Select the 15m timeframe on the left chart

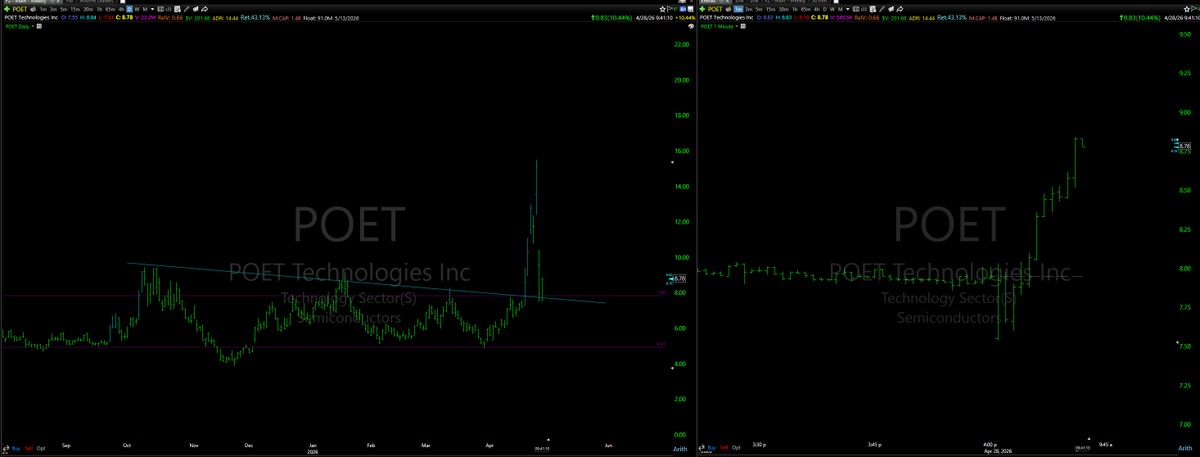click(75, 9)
